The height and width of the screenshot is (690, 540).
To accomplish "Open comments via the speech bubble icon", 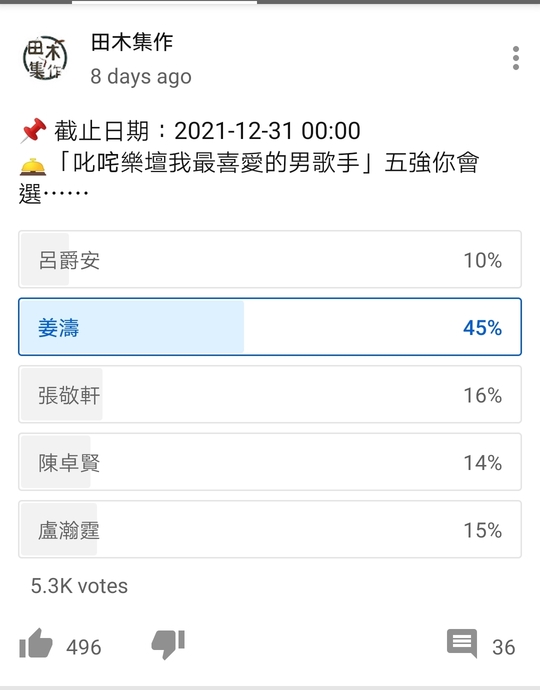I will [x=462, y=643].
